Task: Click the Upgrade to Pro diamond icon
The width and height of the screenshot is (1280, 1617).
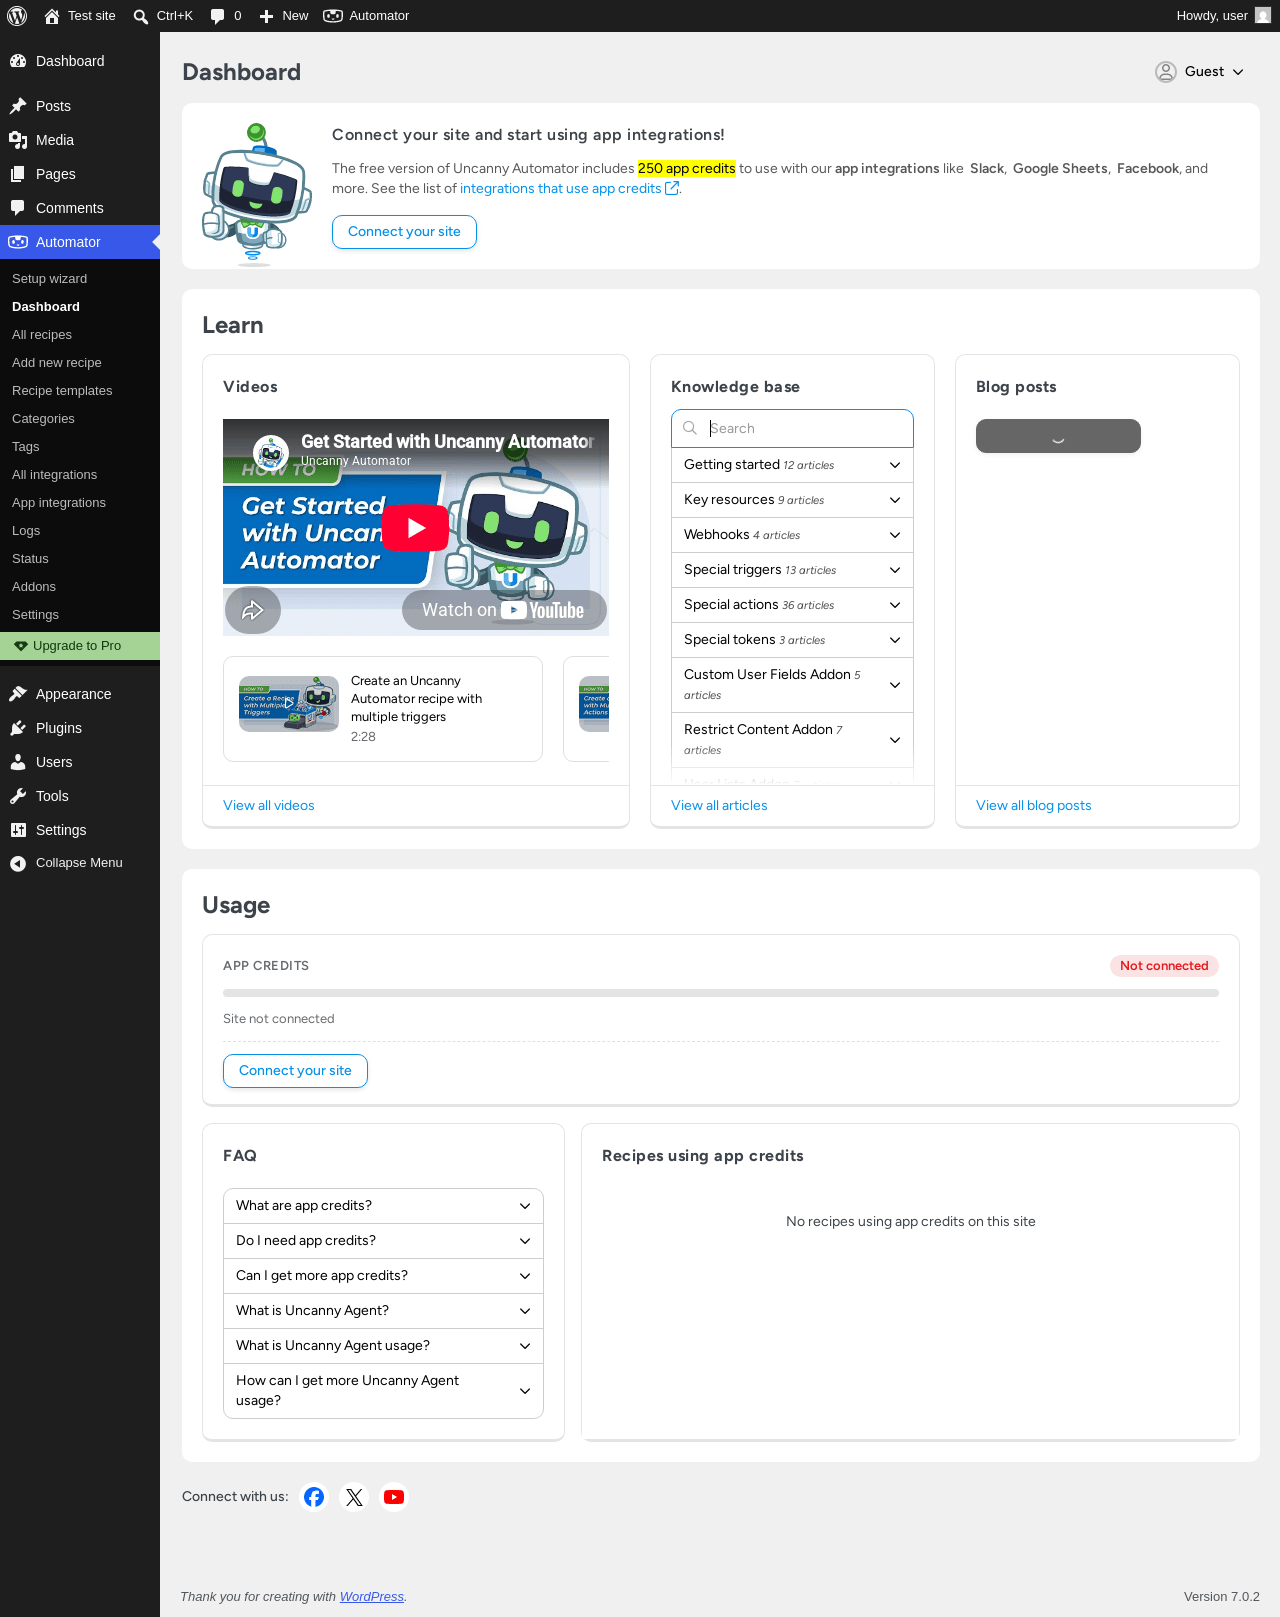Action: [20, 646]
